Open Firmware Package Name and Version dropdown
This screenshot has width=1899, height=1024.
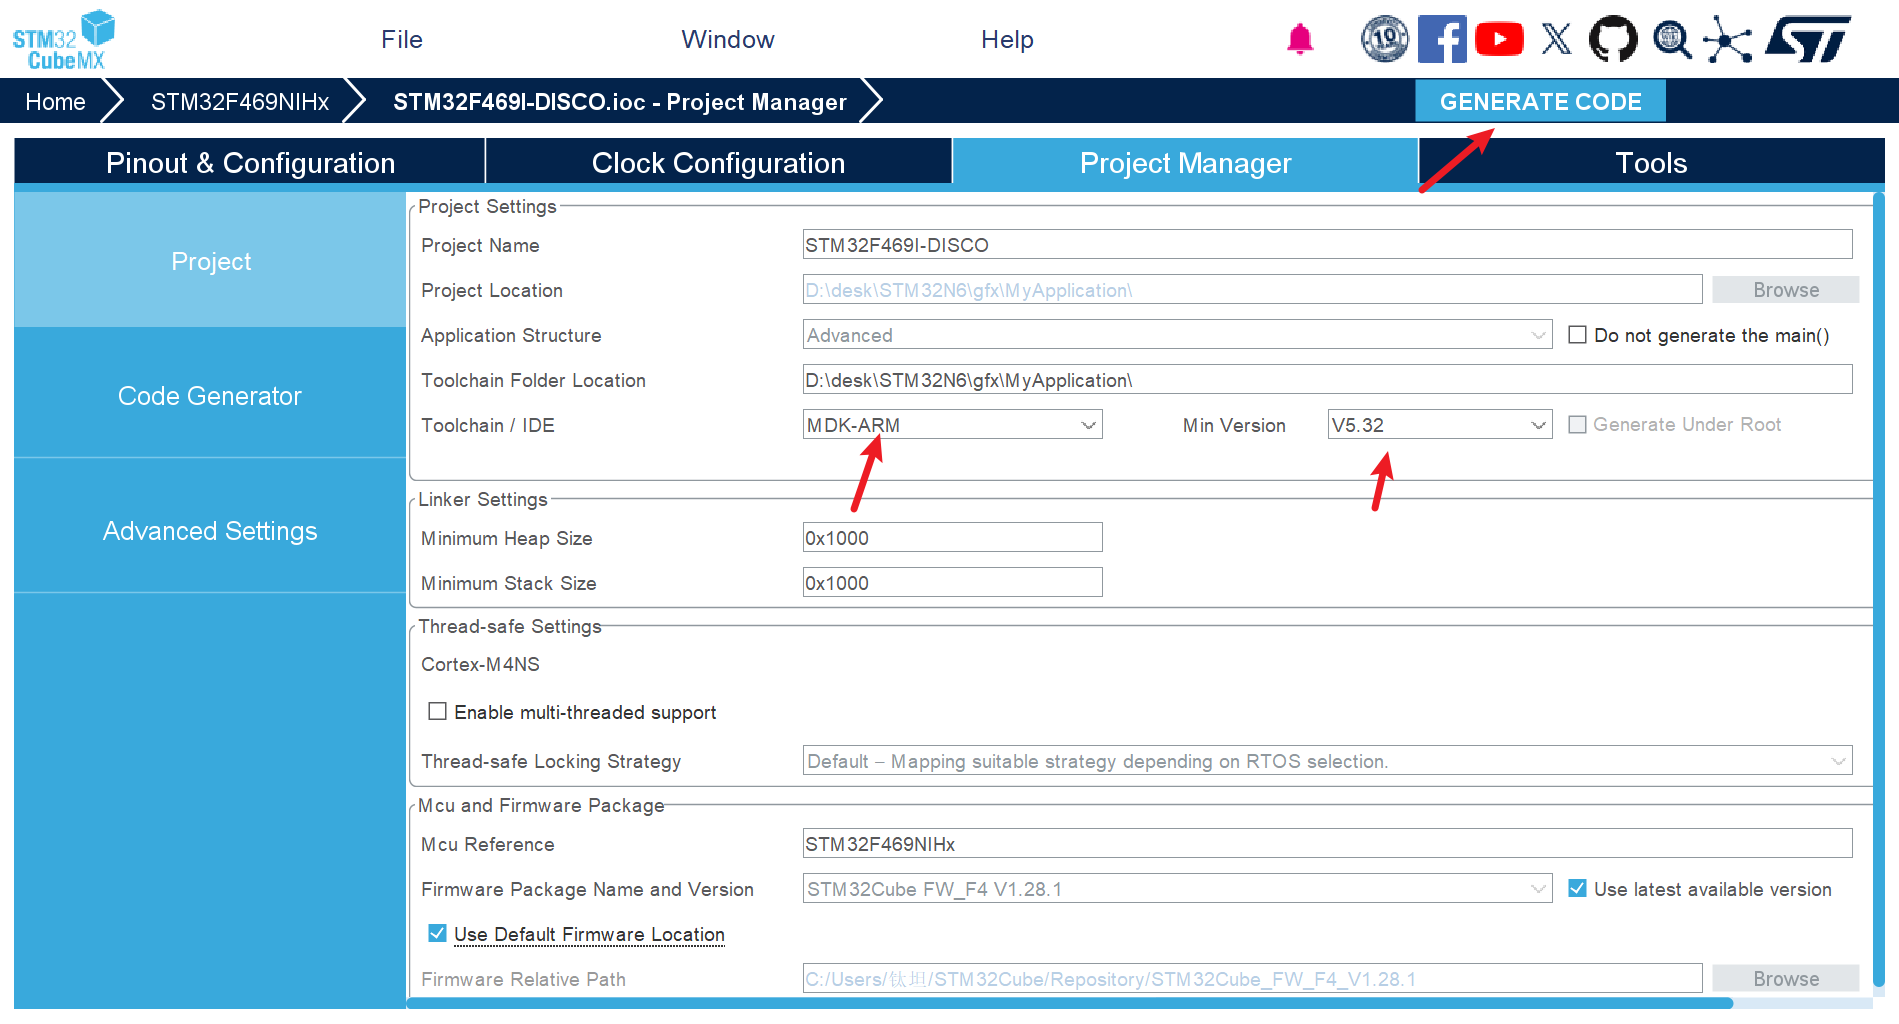[1177, 889]
